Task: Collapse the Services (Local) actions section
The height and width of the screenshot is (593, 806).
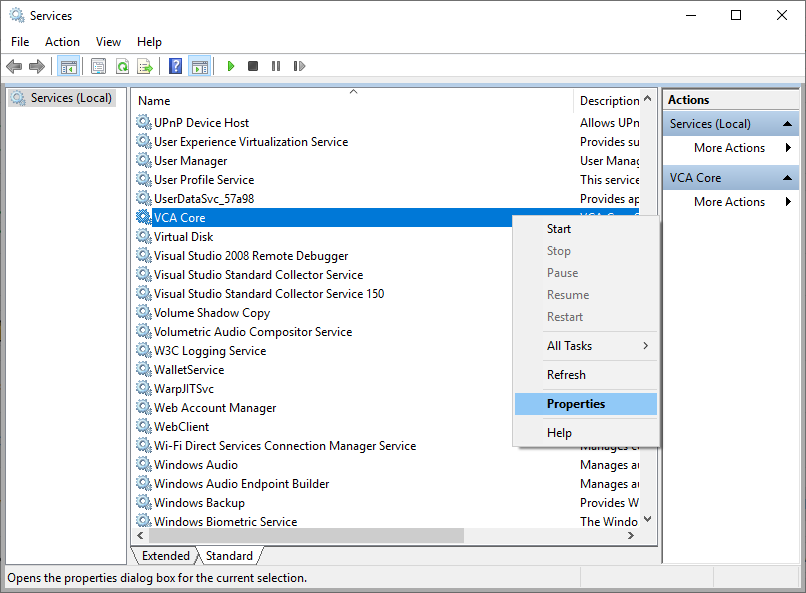Action: (x=789, y=124)
